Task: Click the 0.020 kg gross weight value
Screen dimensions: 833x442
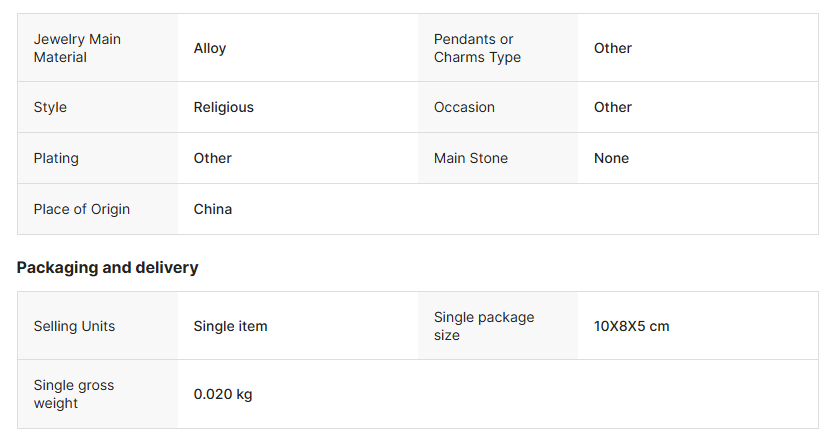Action: pyautogui.click(x=223, y=394)
